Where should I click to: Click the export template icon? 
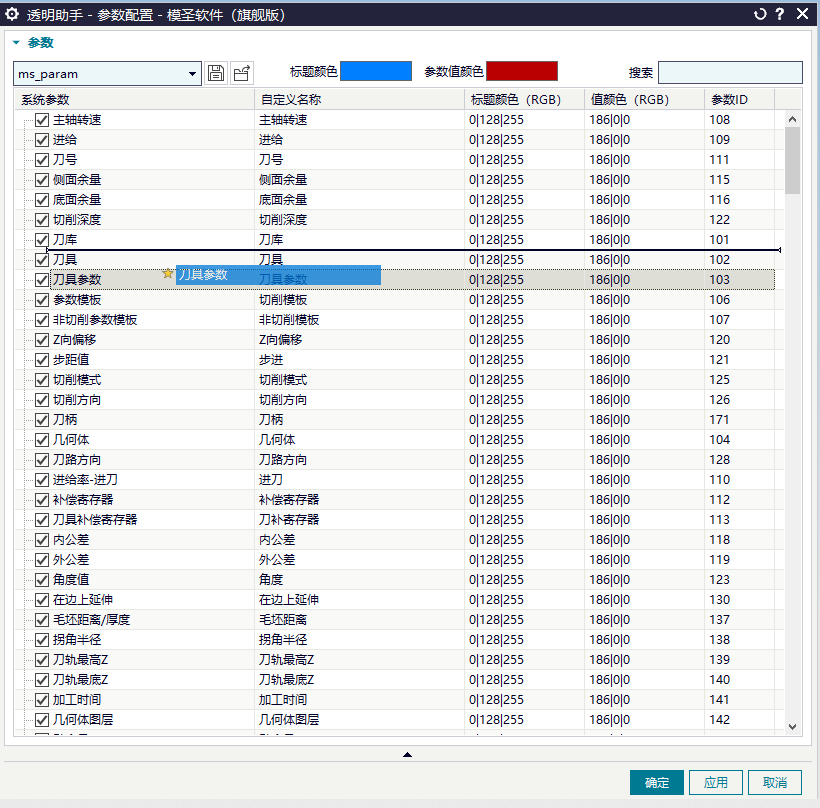click(242, 73)
